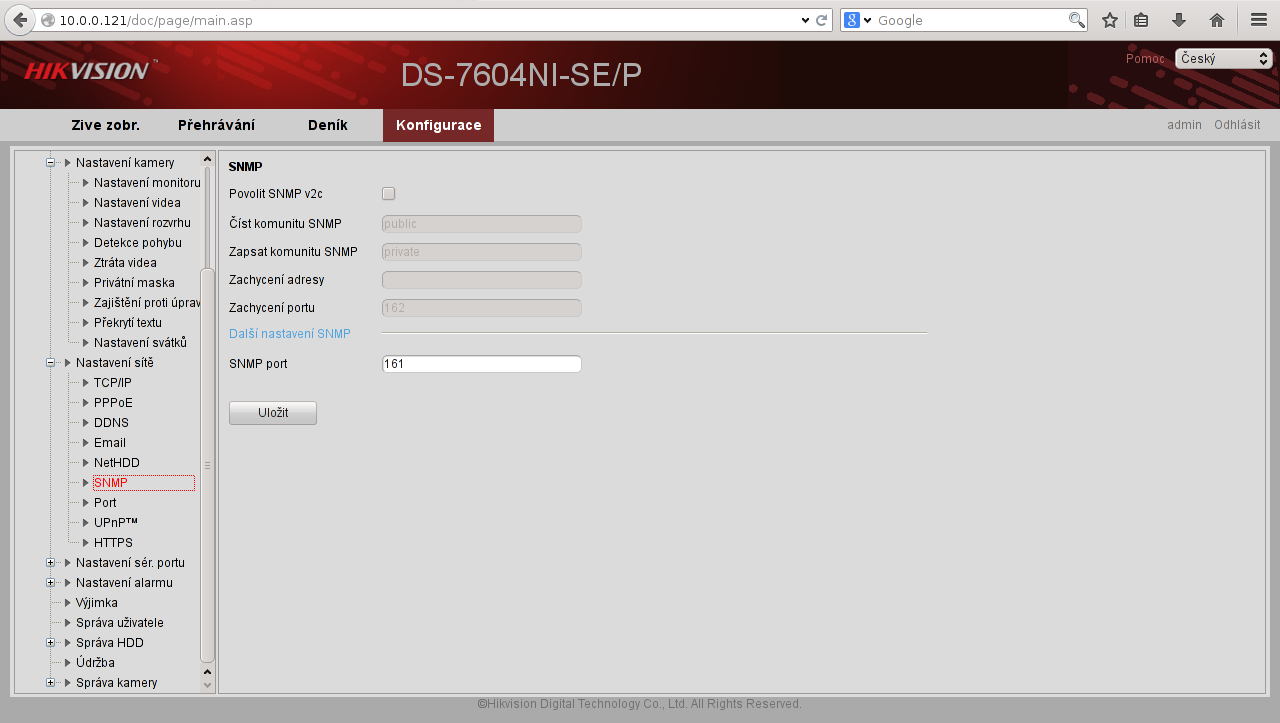The width and height of the screenshot is (1280, 723).
Task: Expand Nastavení alarmu tree node
Action: pyautogui.click(x=50, y=583)
